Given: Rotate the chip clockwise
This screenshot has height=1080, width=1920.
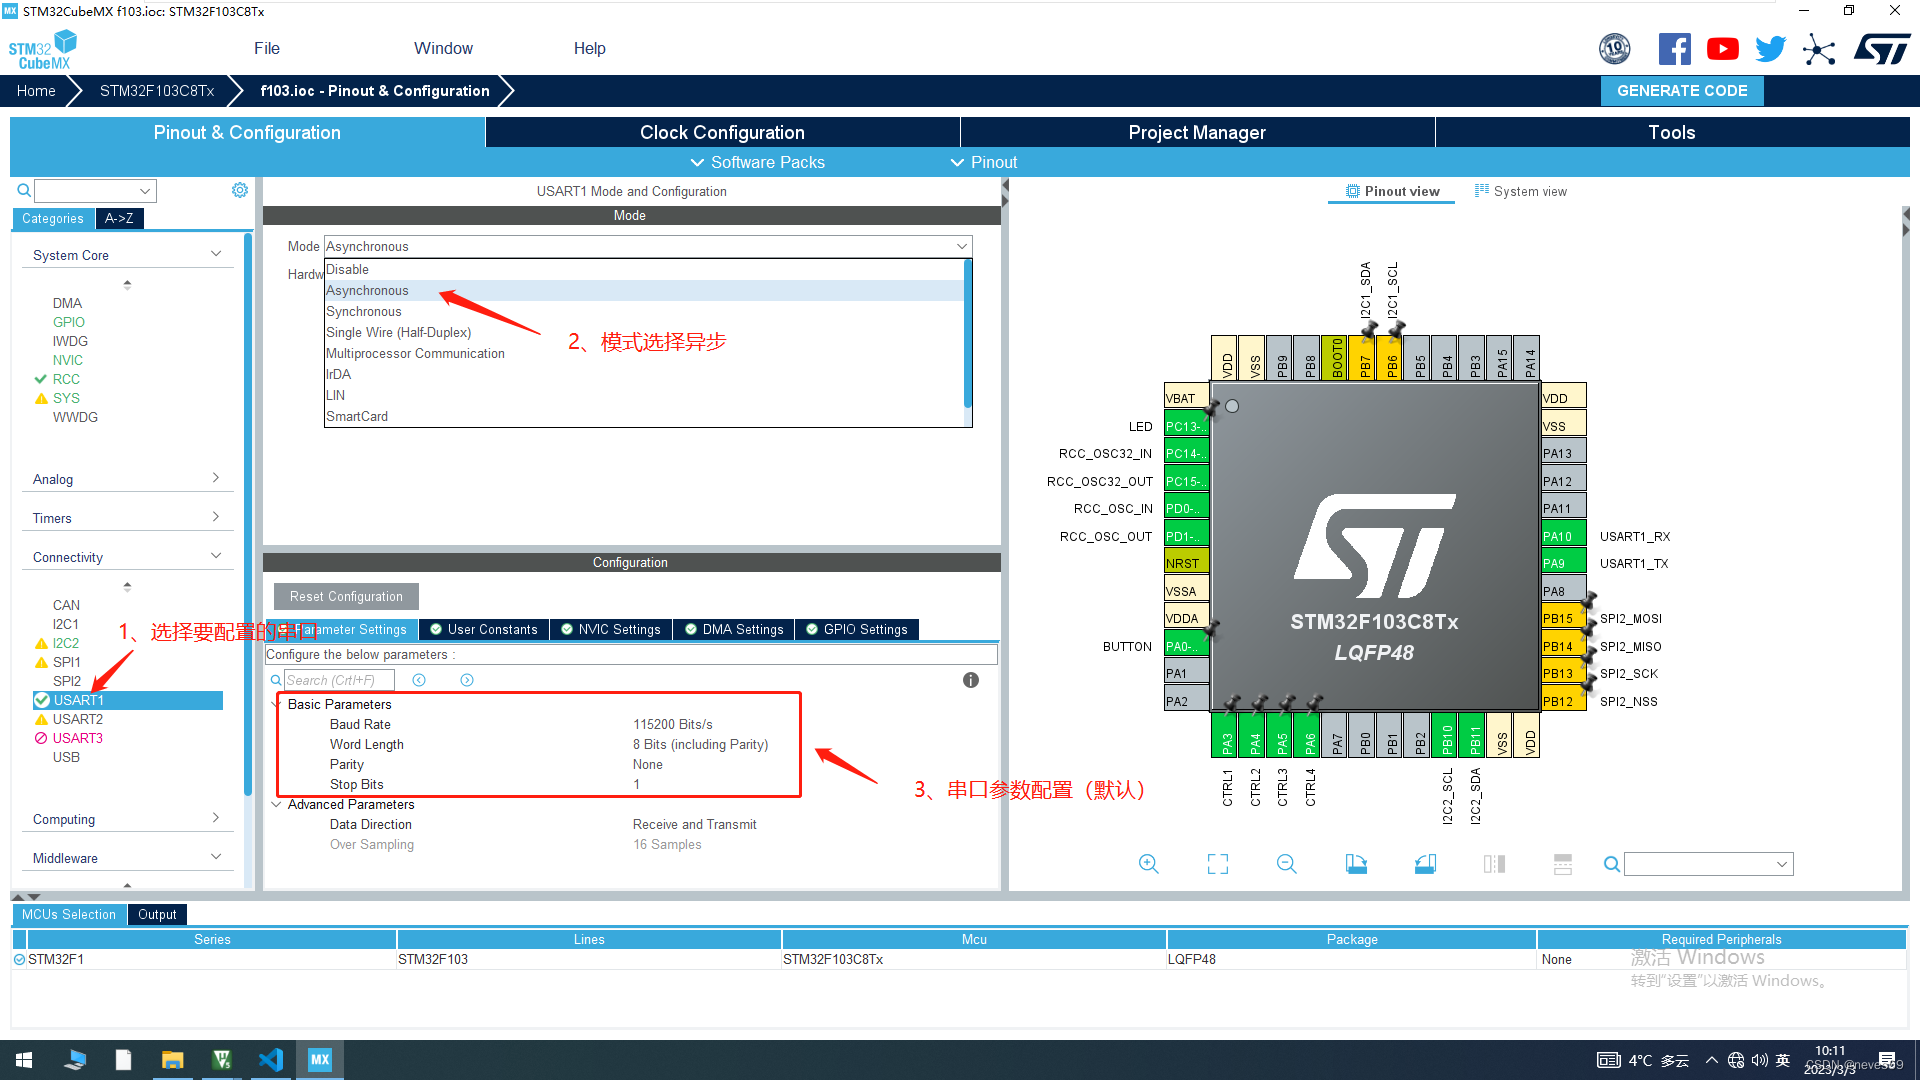Looking at the screenshot, I should tap(1355, 863).
